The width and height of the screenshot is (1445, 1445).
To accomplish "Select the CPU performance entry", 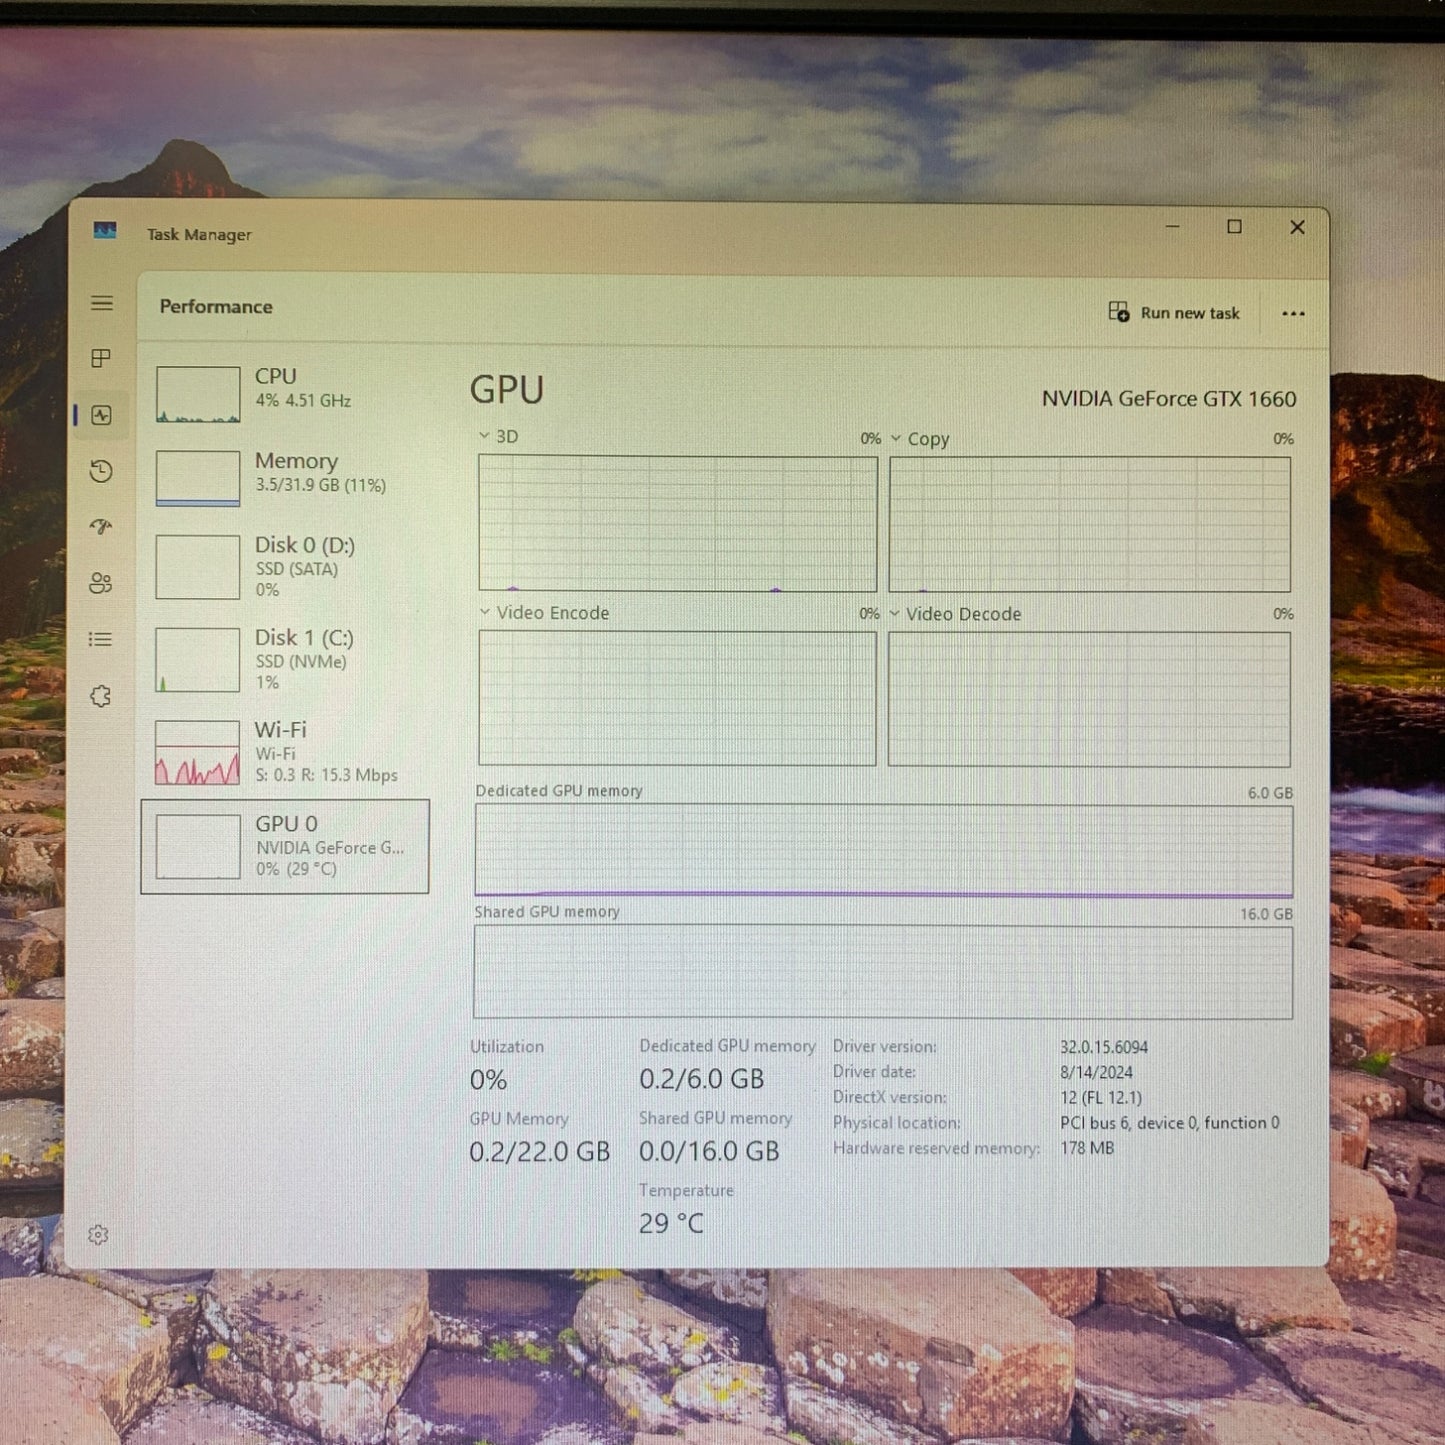I will click(x=285, y=393).
